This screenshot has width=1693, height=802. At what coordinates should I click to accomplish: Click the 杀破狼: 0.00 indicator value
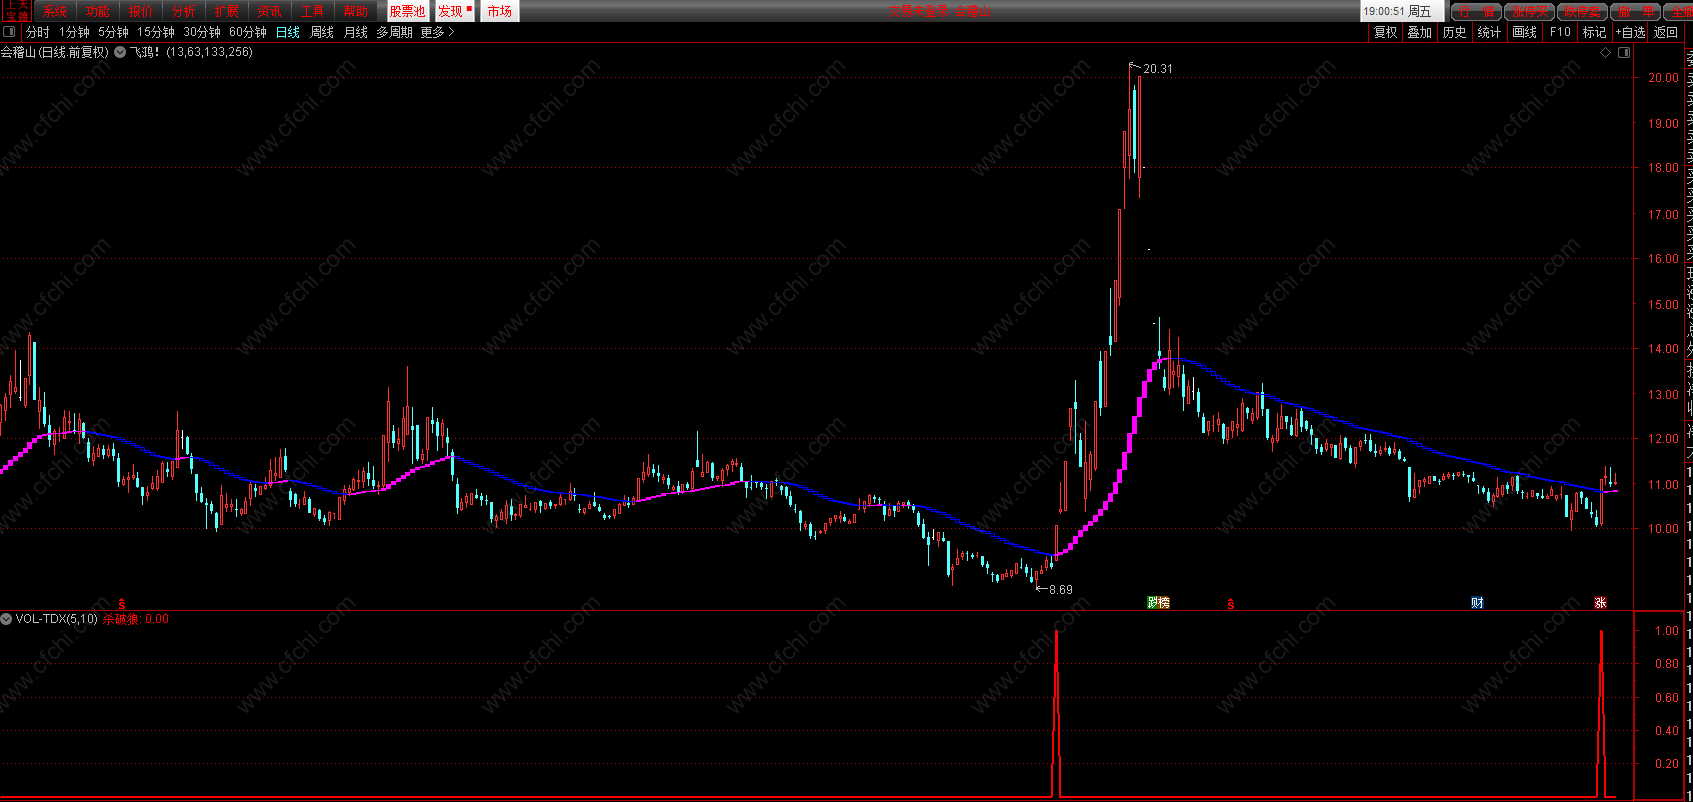136,619
